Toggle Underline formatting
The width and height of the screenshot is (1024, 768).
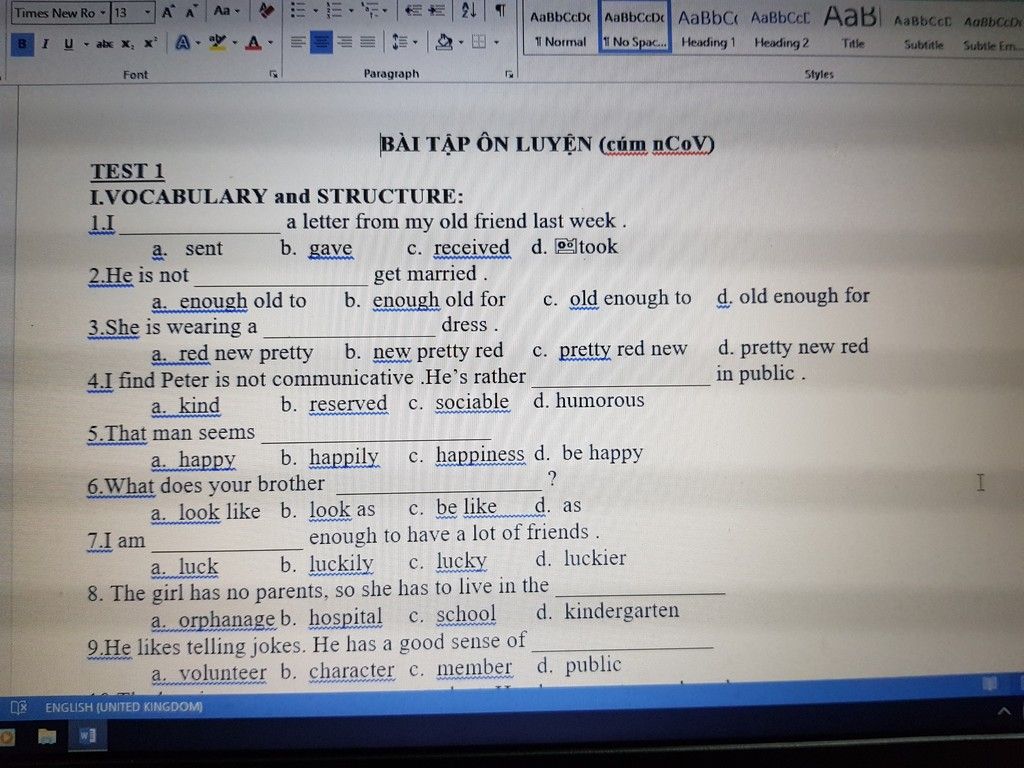[x=69, y=44]
